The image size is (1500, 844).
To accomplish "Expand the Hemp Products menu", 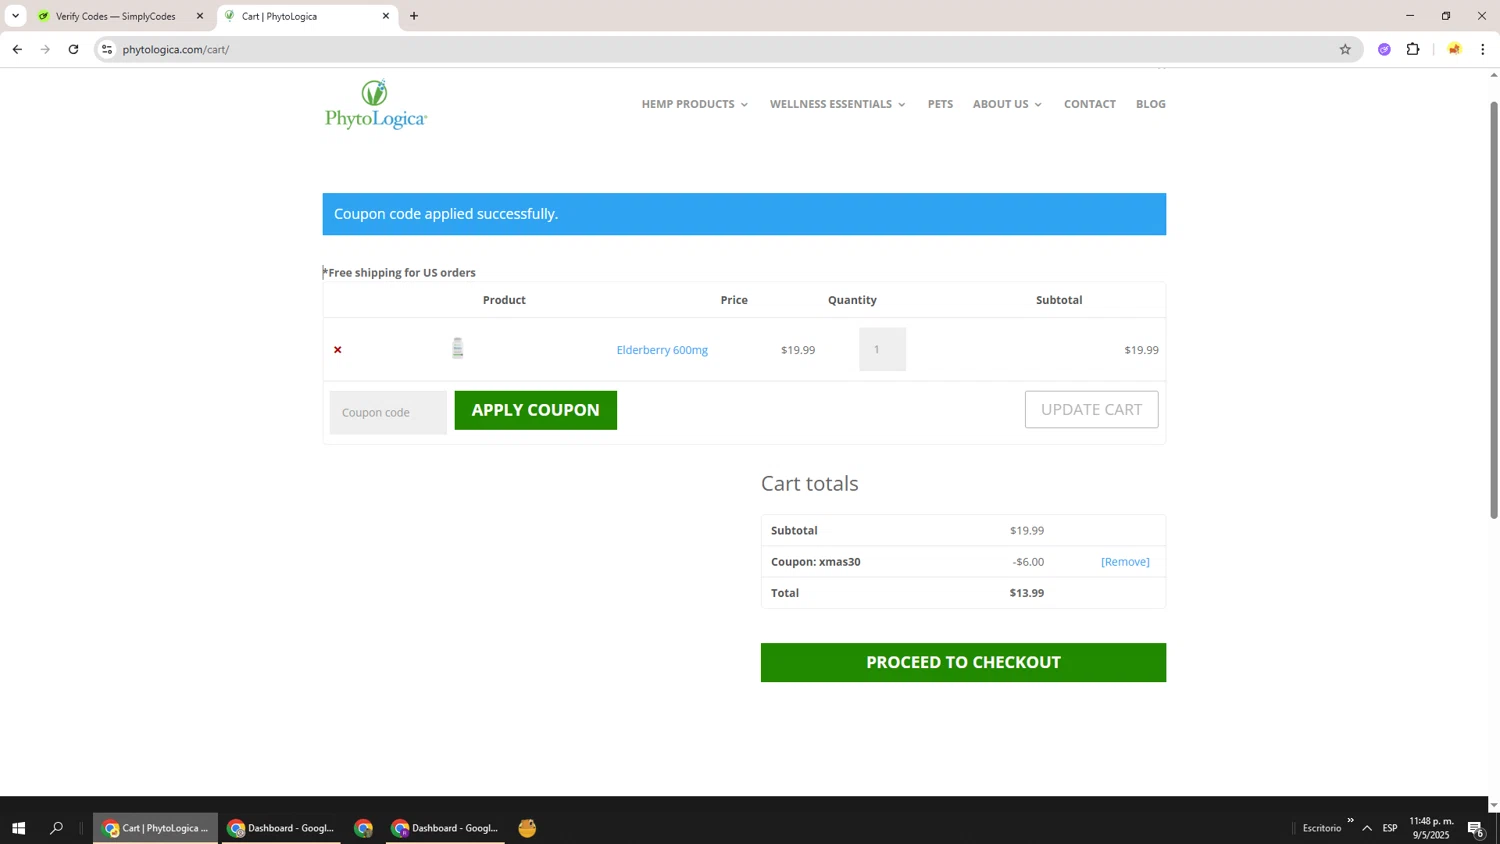I will click(x=695, y=104).
